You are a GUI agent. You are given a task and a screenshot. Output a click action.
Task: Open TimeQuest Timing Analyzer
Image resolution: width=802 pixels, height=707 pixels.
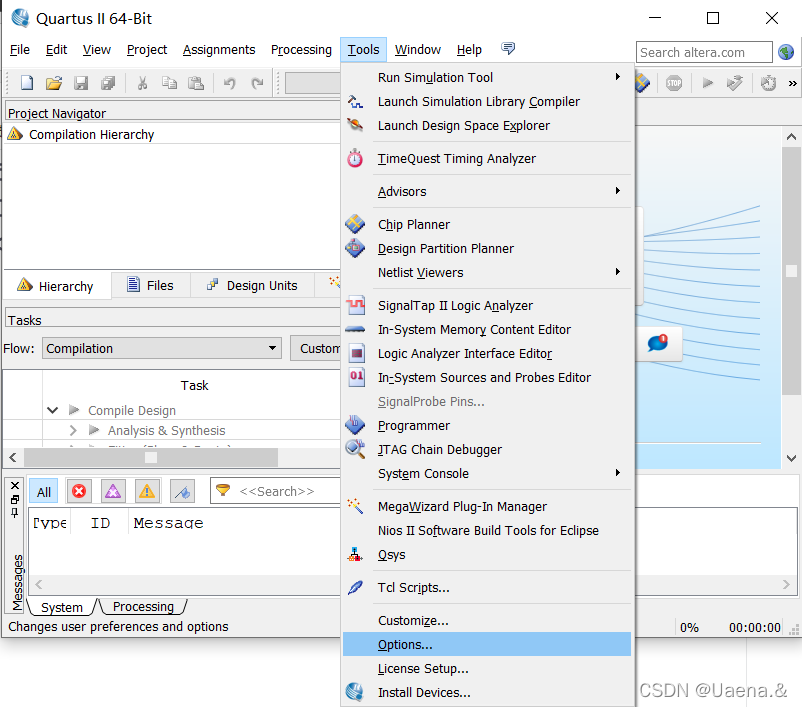(x=486, y=159)
